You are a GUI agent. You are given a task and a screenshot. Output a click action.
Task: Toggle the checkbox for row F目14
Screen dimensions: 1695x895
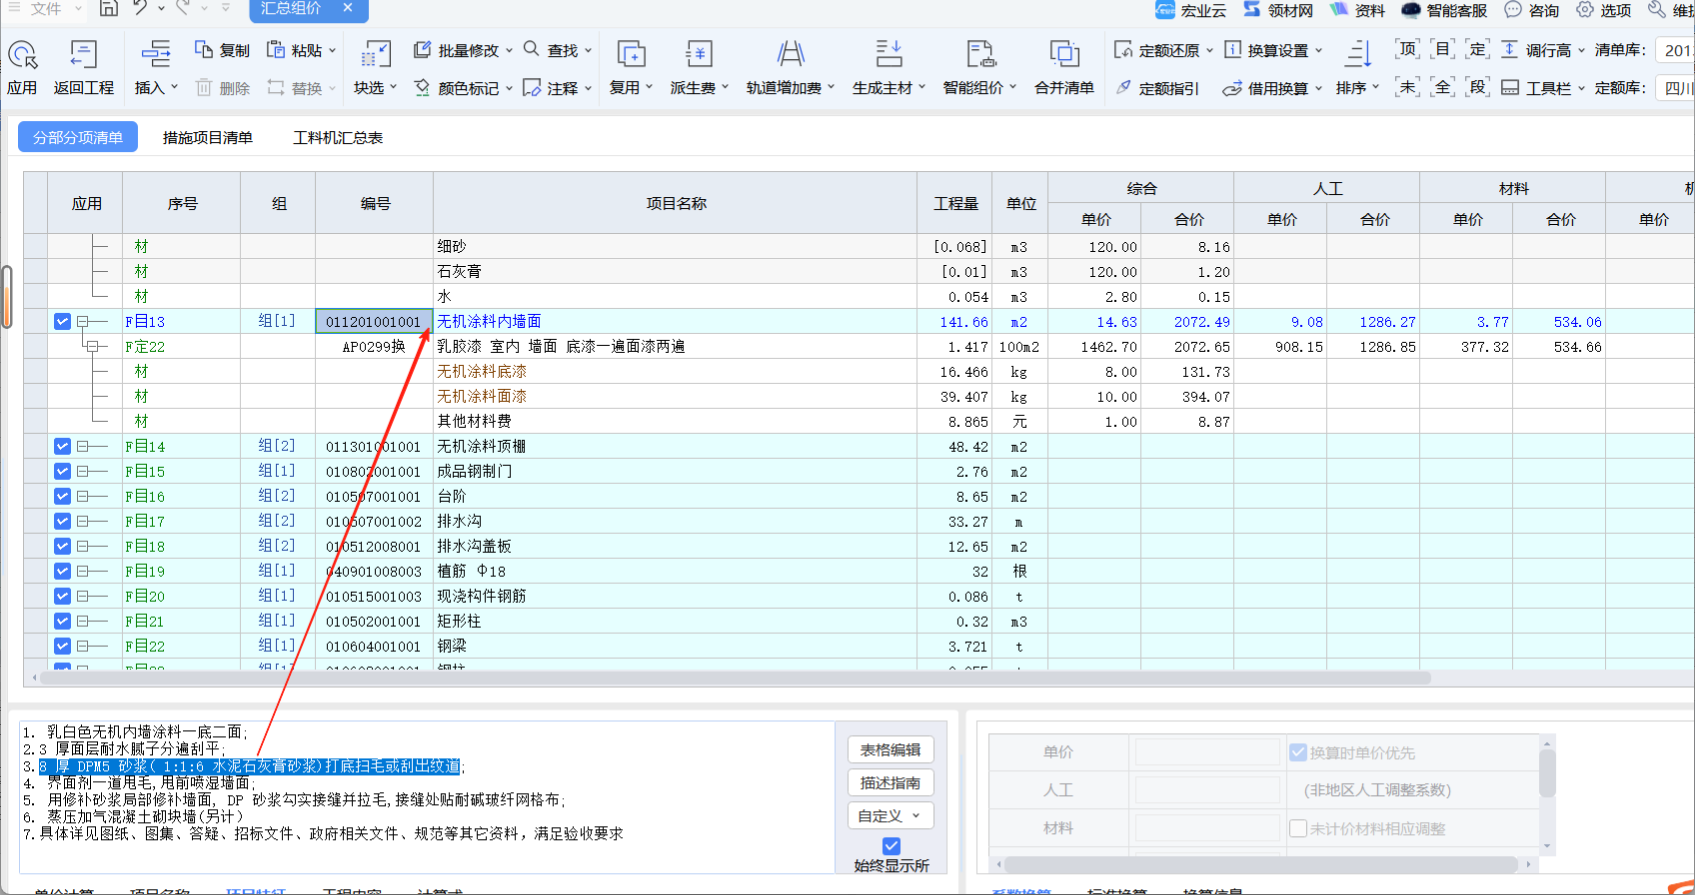tap(62, 446)
